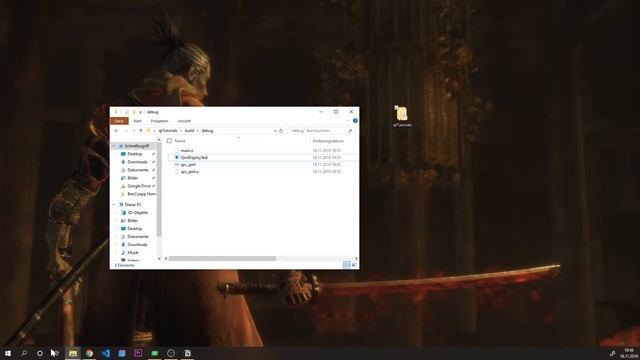Expand the ribbon with the chevron
Image resolution: width=640 pixels, height=360 pixels.
348,121
